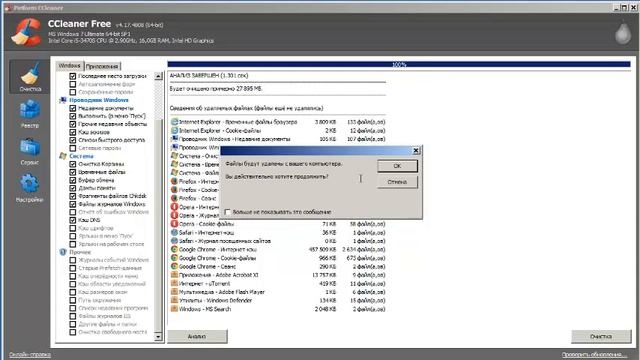Uncheck Временные файлы checkbox
Viewport: 640px width, 360px height.
click(x=73, y=172)
